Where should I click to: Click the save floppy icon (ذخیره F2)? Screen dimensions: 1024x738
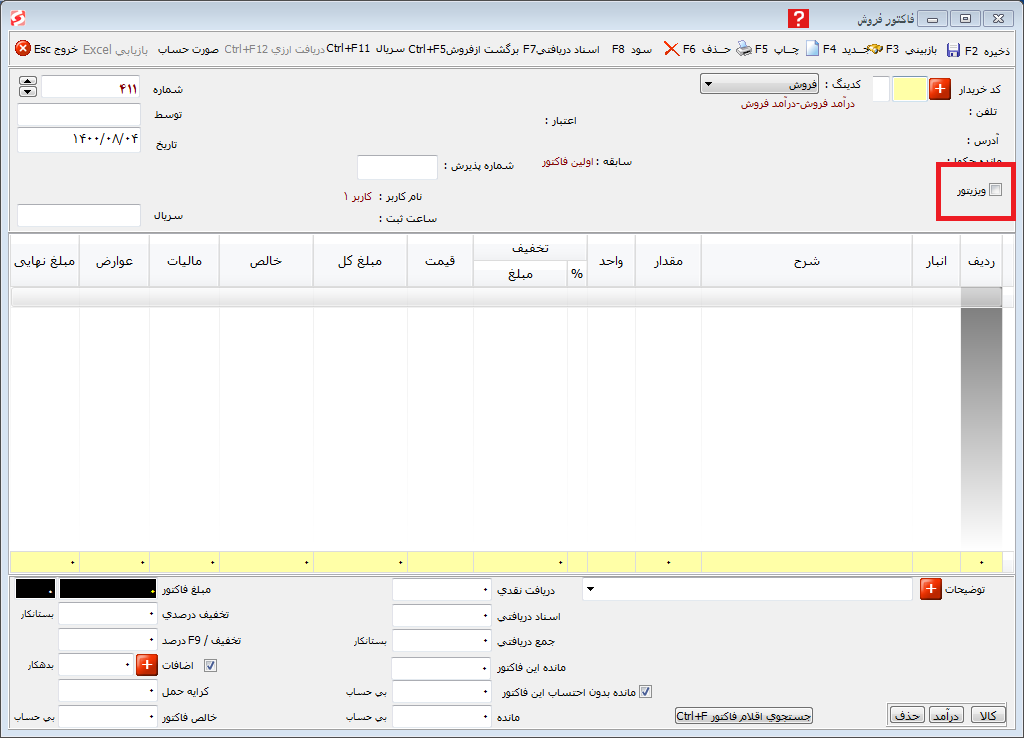[x=953, y=50]
